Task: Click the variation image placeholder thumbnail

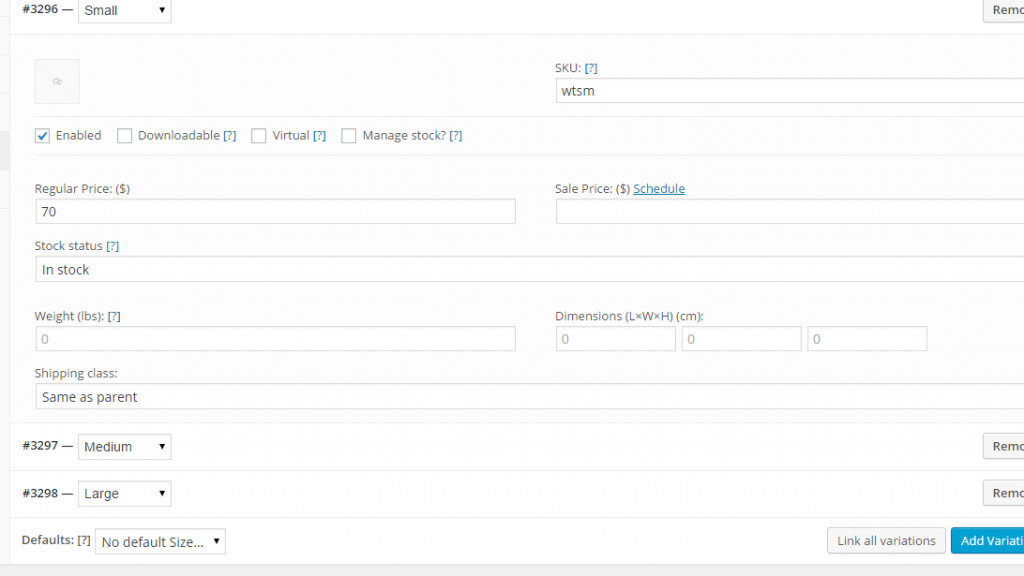Action: click(57, 82)
